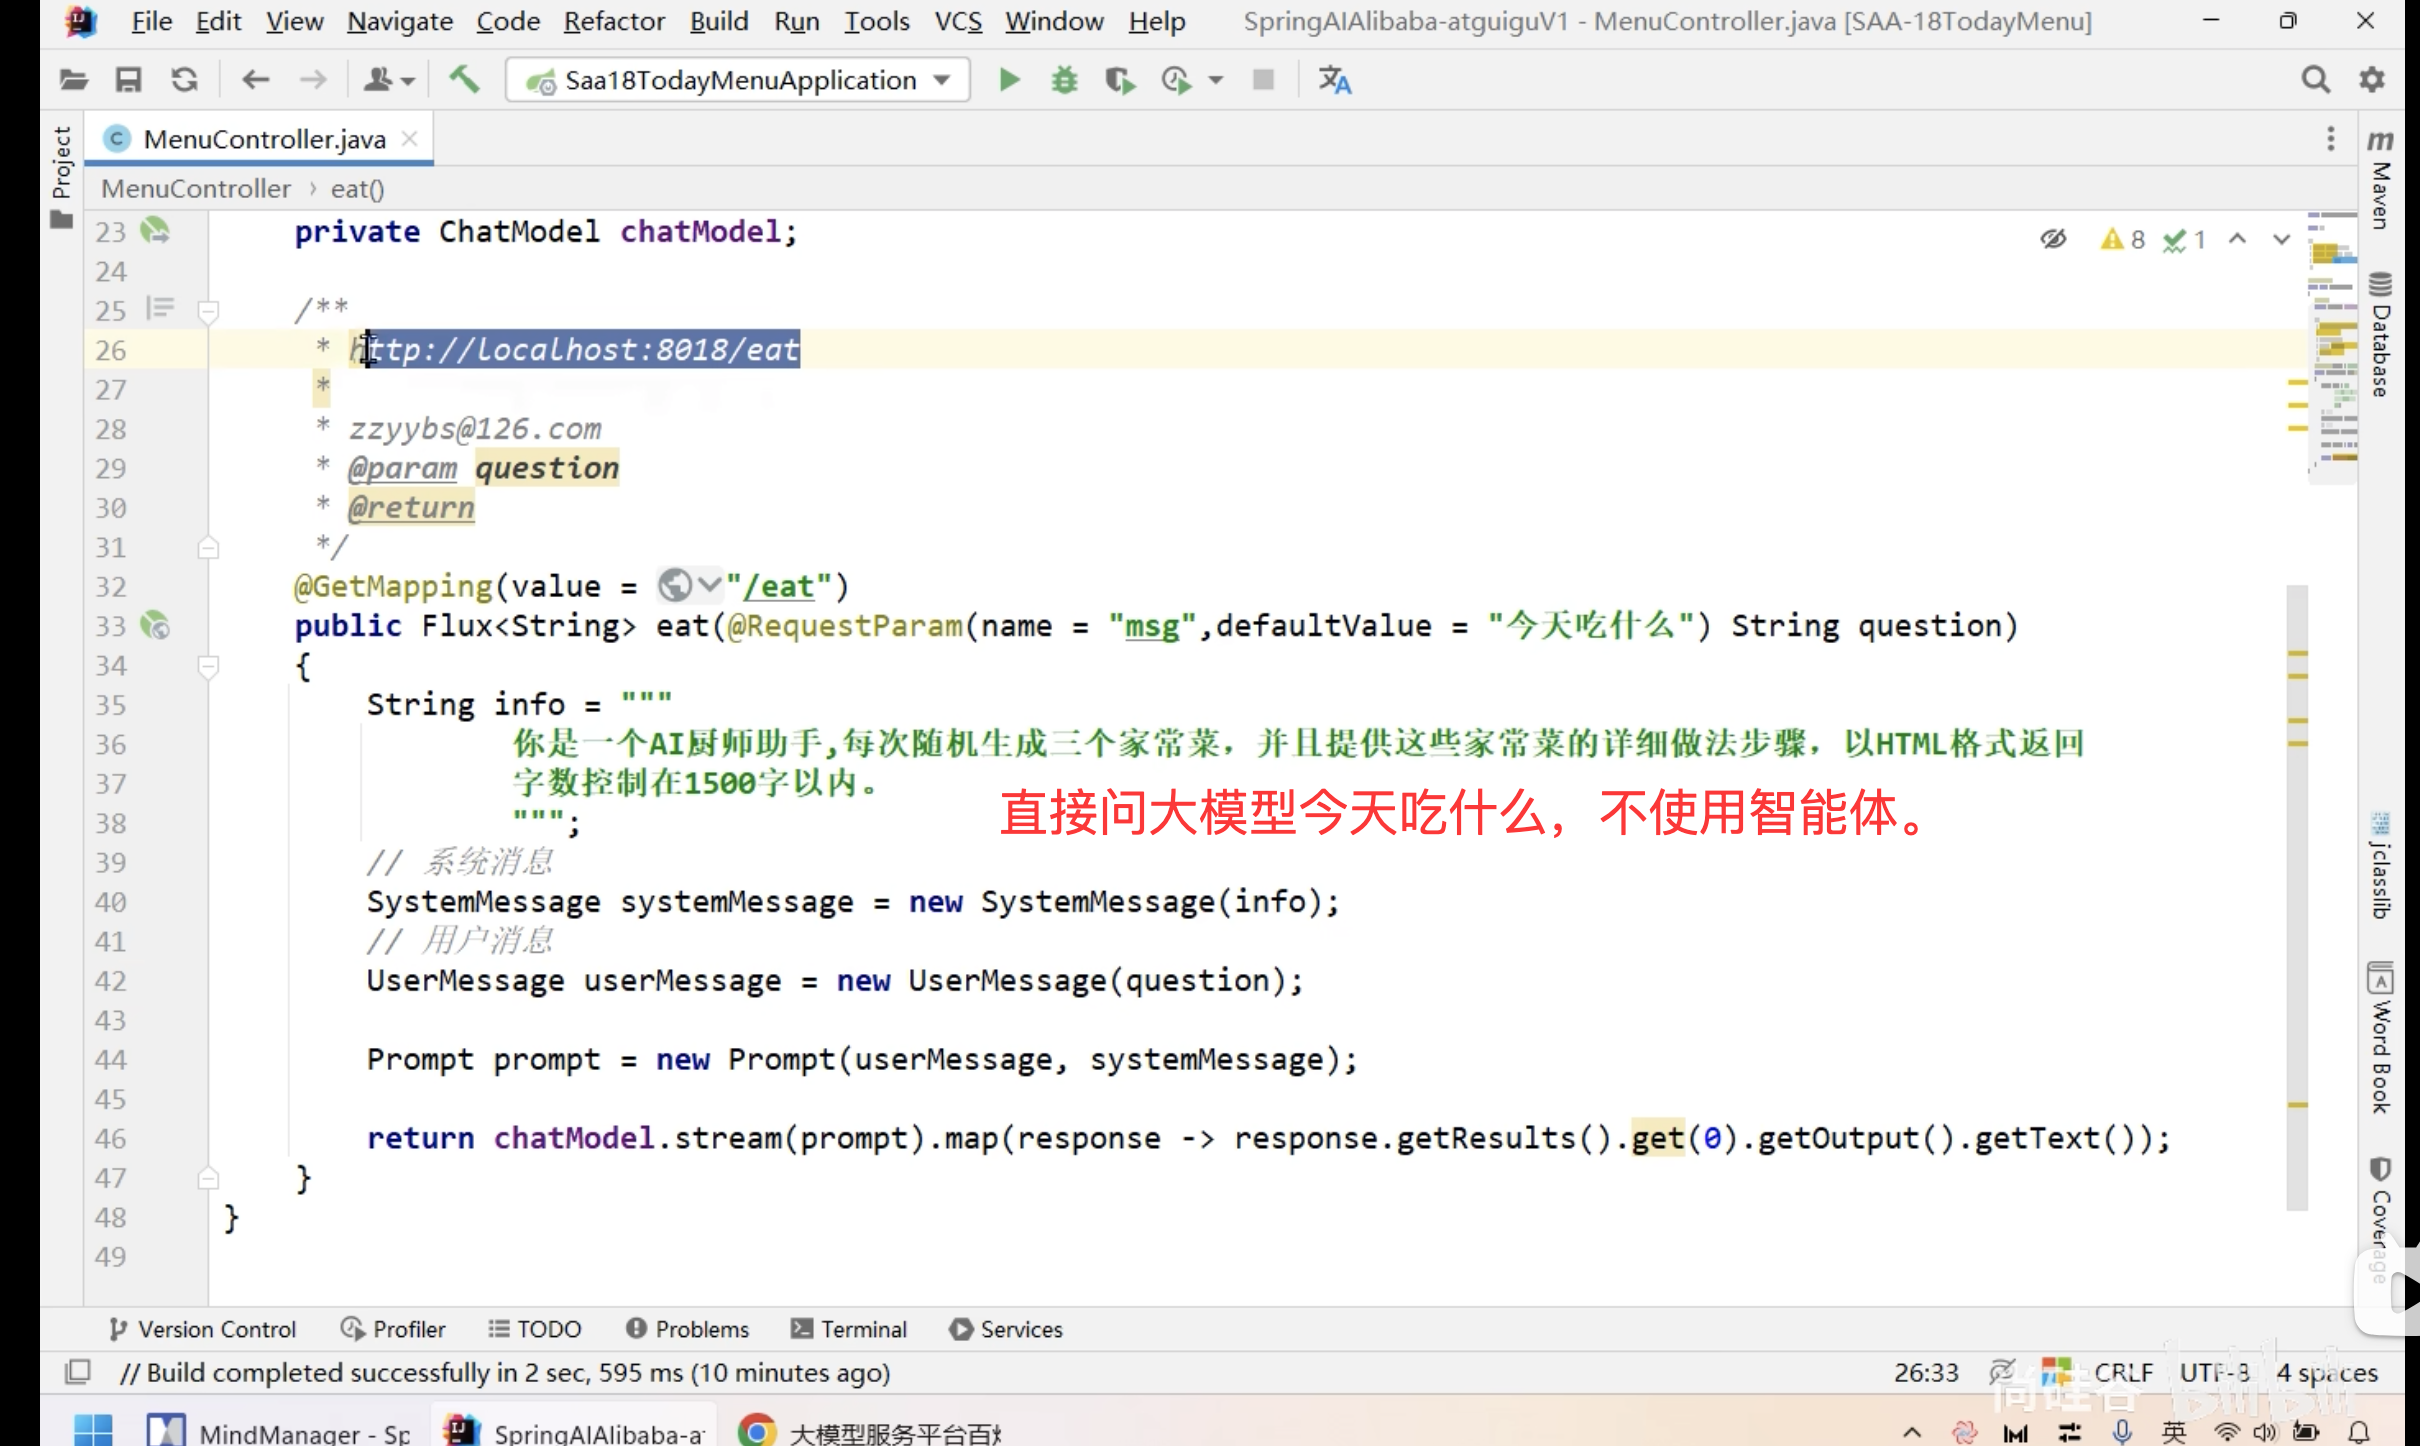Switch to the Terminal tool window tab

pos(849,1329)
